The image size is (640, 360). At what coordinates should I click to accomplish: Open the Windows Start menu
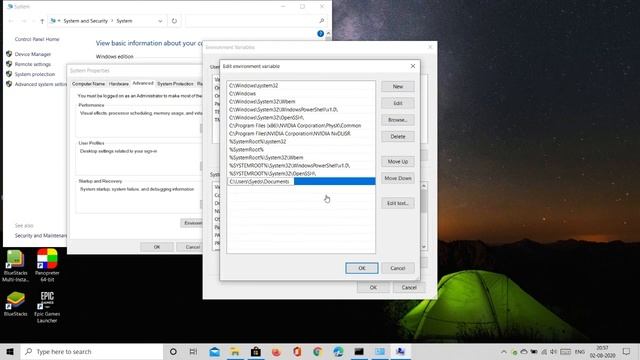pyautogui.click(x=10, y=351)
